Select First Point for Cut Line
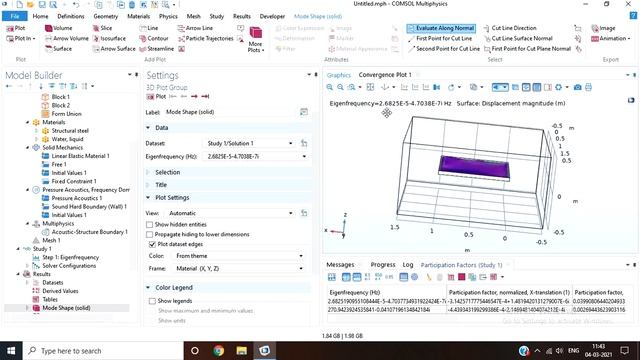Image resolution: width=640 pixels, height=360 pixels. click(x=440, y=38)
